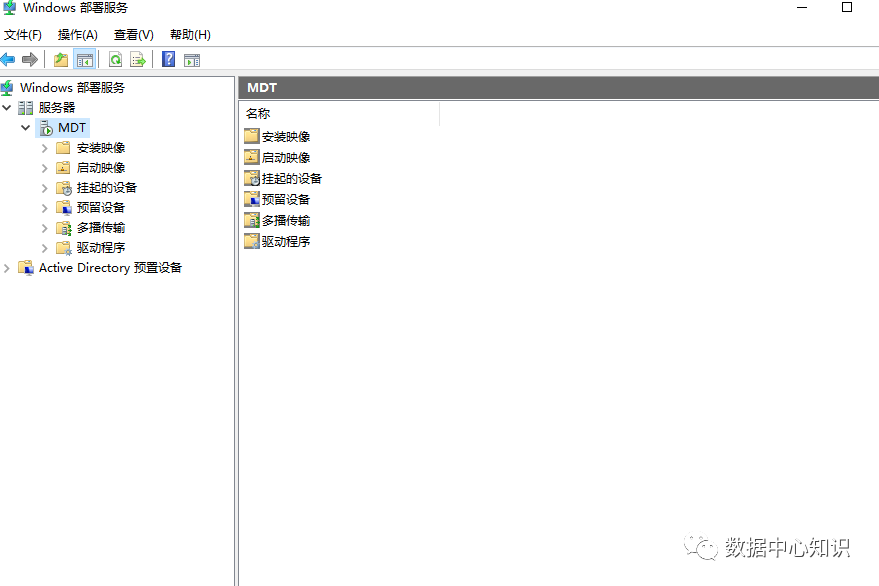879x586 pixels.
Task: Click the 安装映像 folder icon in tree
Action: (x=63, y=147)
